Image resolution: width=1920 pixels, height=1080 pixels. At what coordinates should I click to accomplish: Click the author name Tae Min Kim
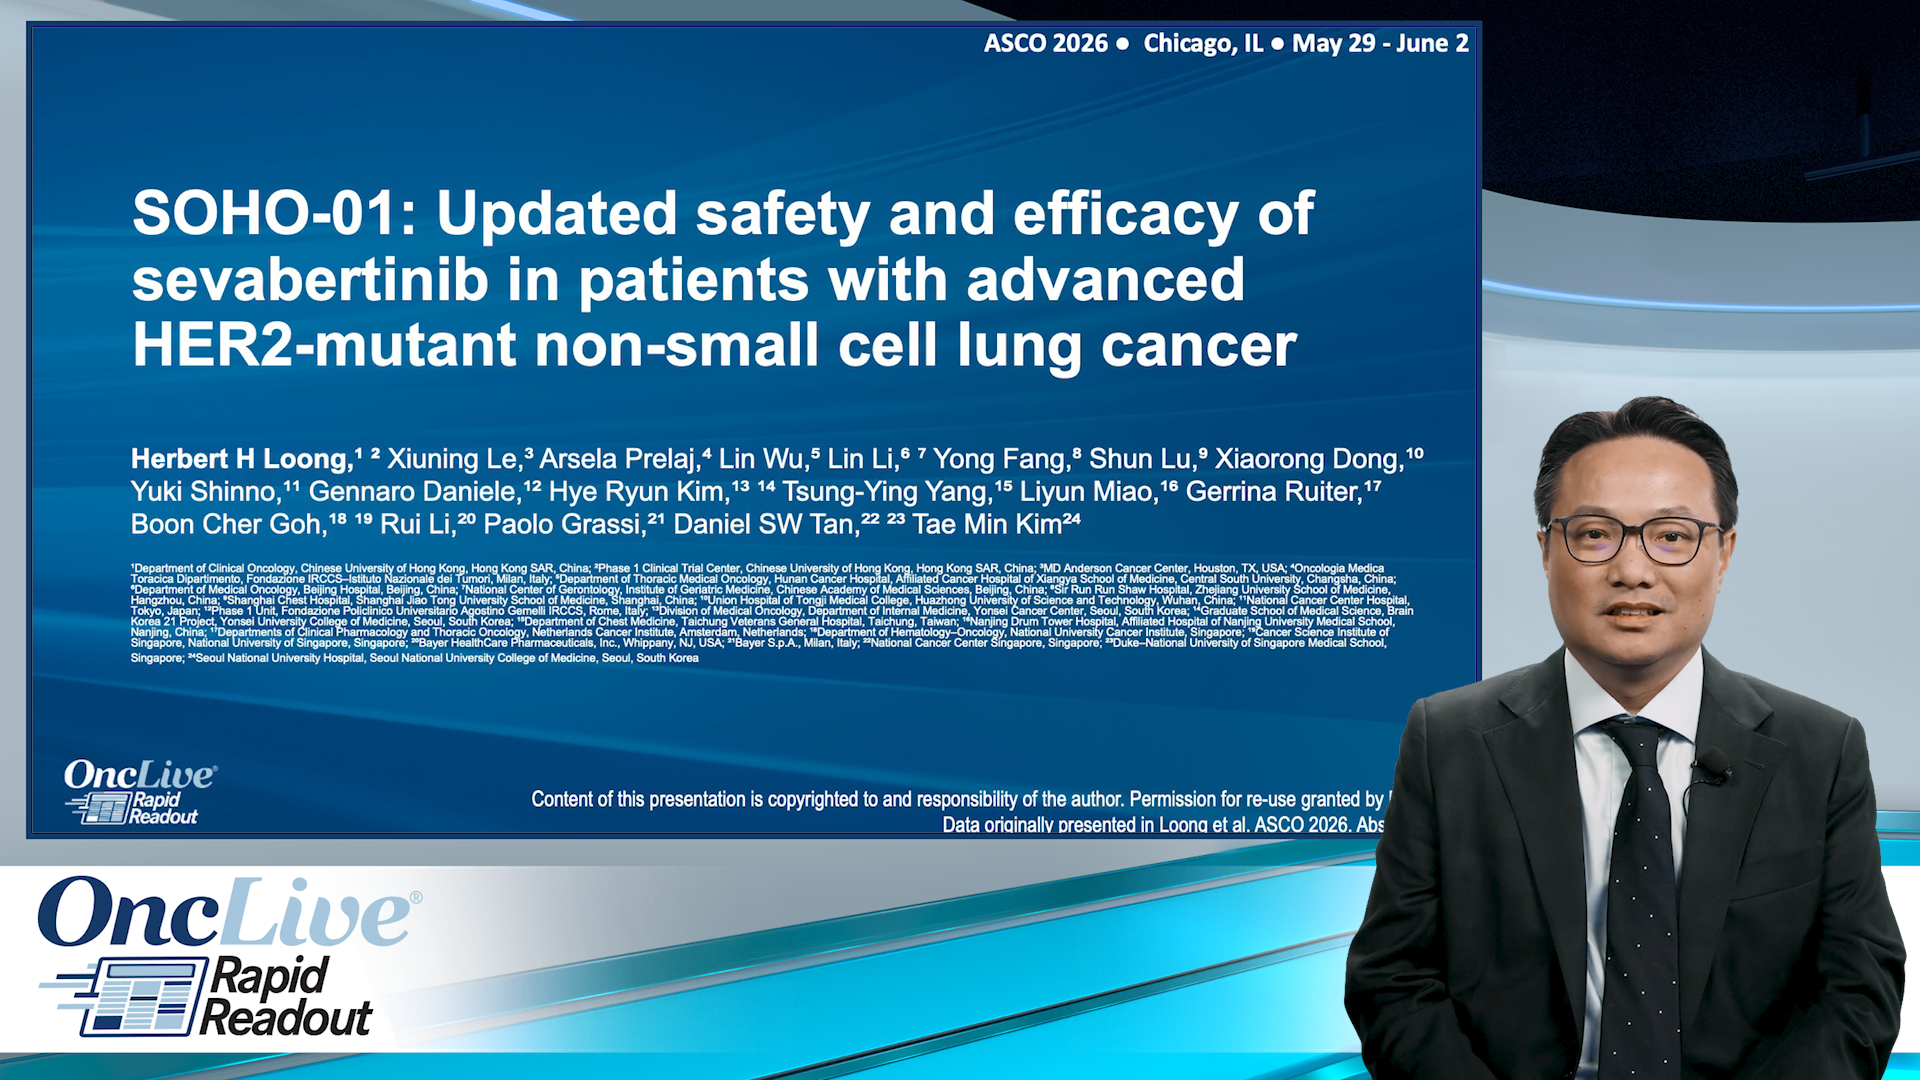point(986,525)
